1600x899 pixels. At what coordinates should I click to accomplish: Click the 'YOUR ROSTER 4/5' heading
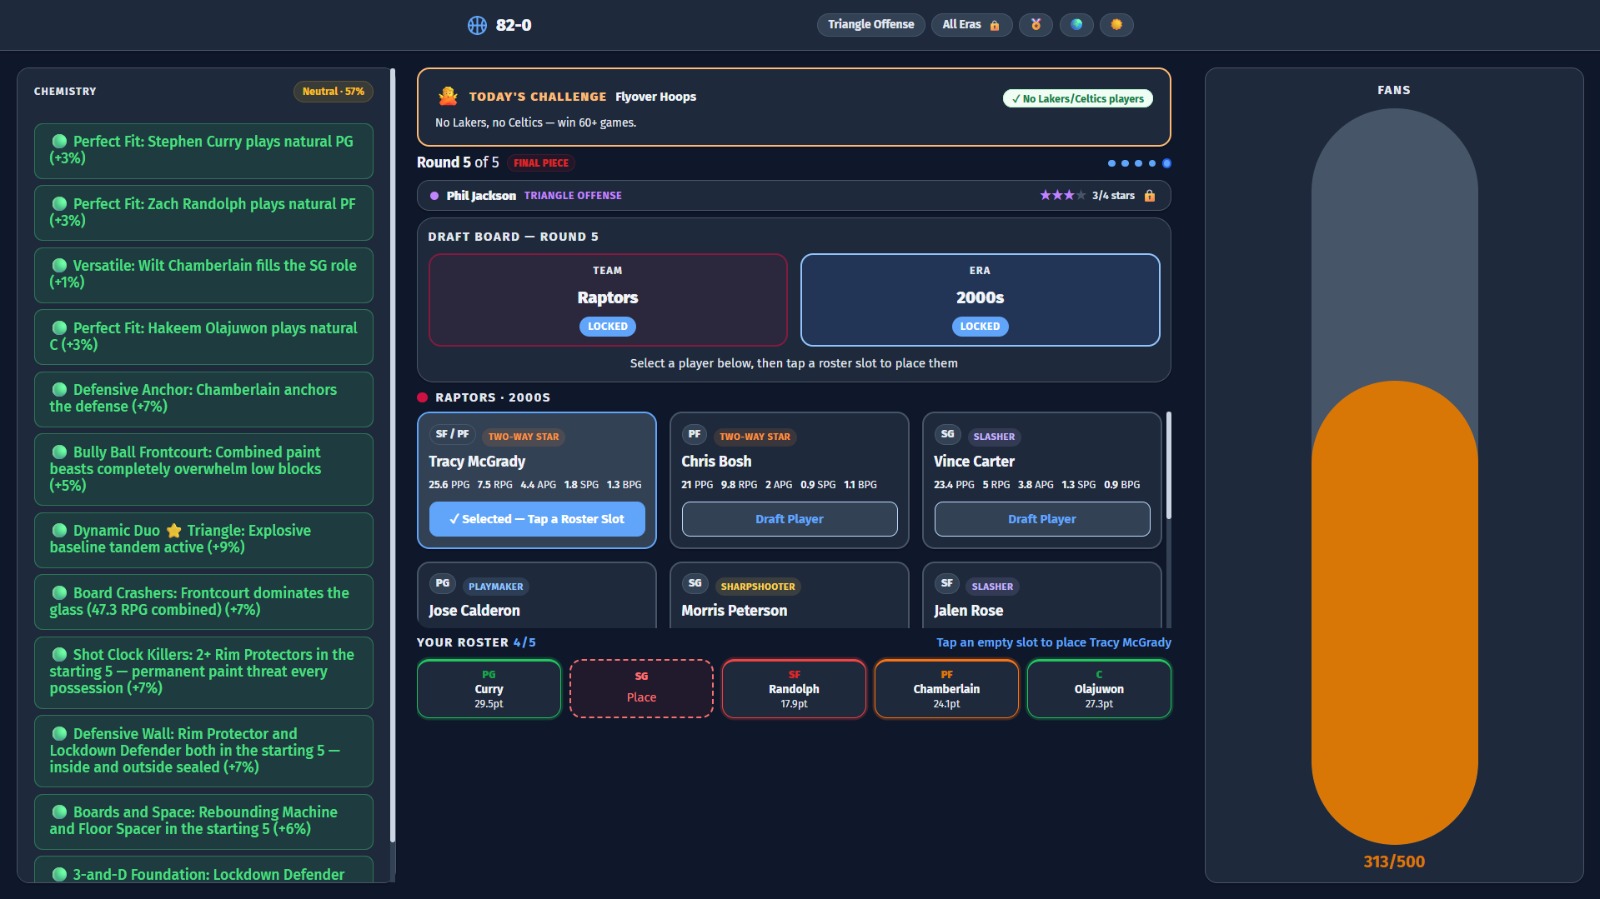pyautogui.click(x=476, y=642)
